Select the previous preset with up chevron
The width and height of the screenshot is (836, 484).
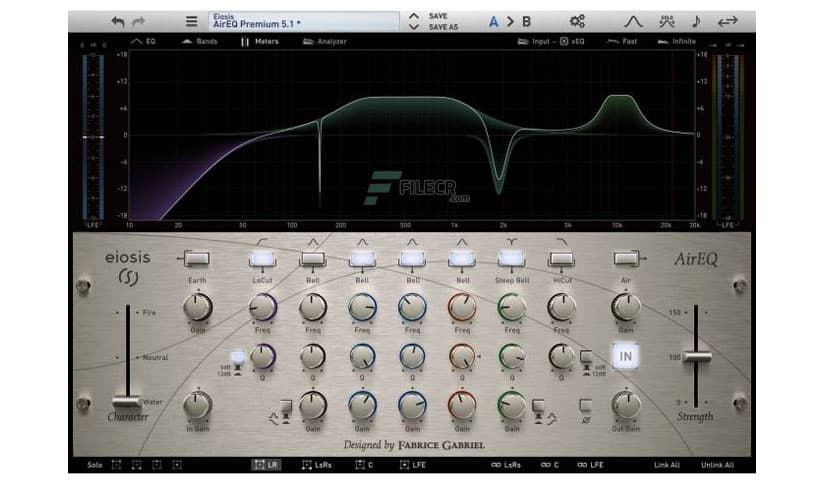tap(414, 16)
